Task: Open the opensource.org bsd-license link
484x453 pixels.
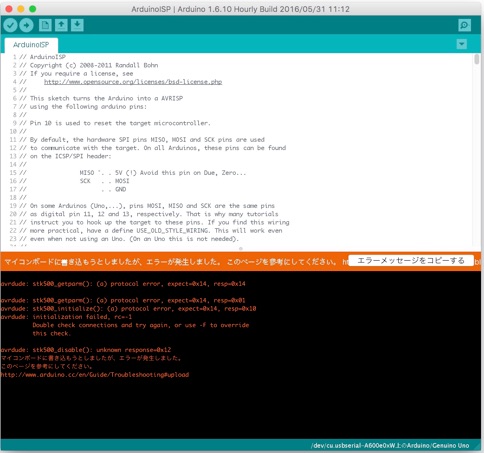Action: click(x=133, y=82)
